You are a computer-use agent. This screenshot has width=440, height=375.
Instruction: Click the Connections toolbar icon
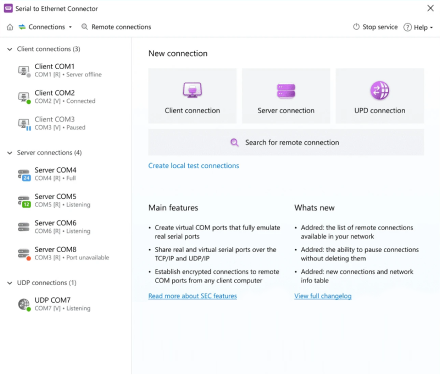pyautogui.click(x=22, y=27)
